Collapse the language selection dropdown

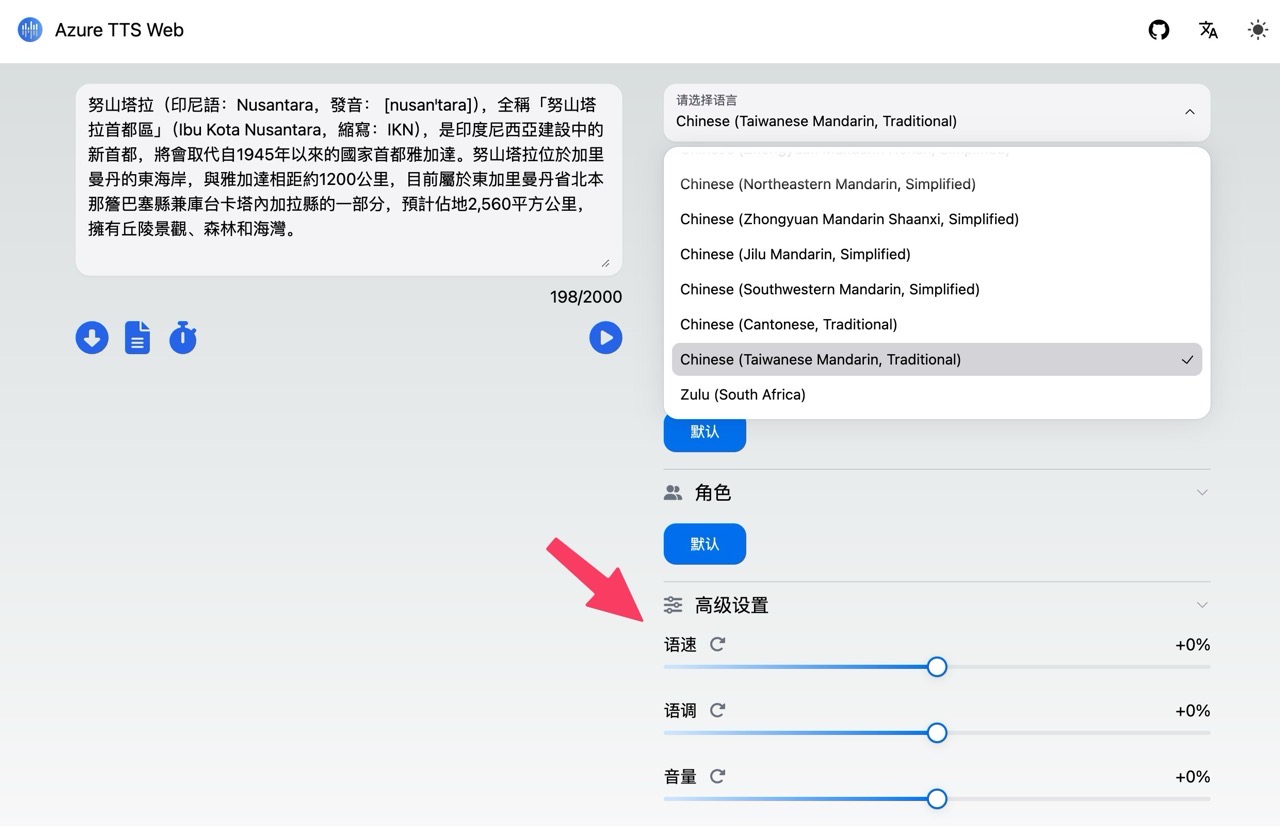[1189, 112]
